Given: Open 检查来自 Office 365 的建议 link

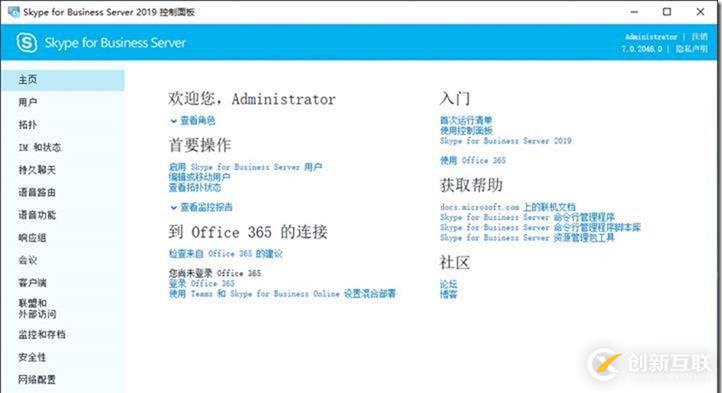Looking at the screenshot, I should tap(226, 253).
